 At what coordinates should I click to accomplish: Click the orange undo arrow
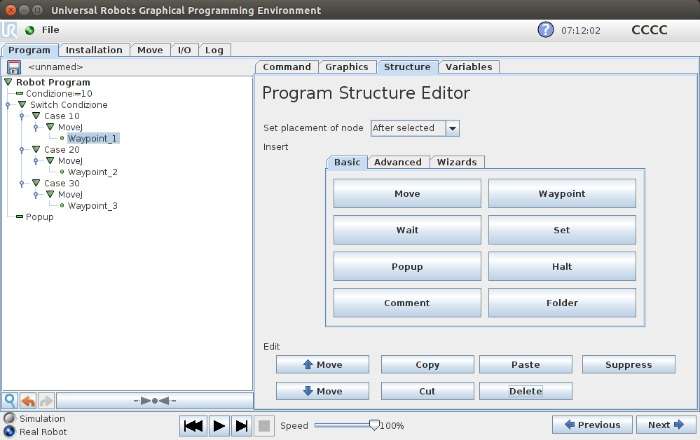28,400
